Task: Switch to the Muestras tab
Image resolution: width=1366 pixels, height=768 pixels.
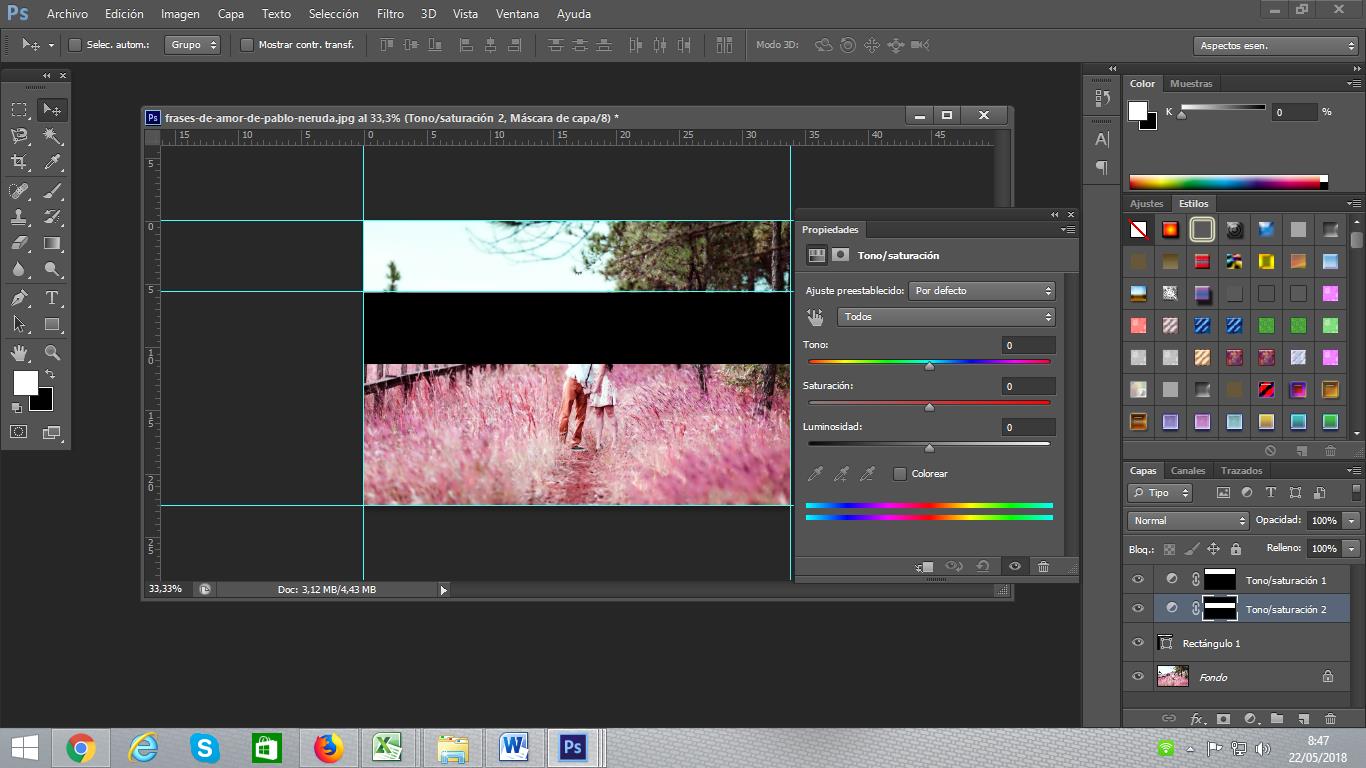Action: 1191,84
